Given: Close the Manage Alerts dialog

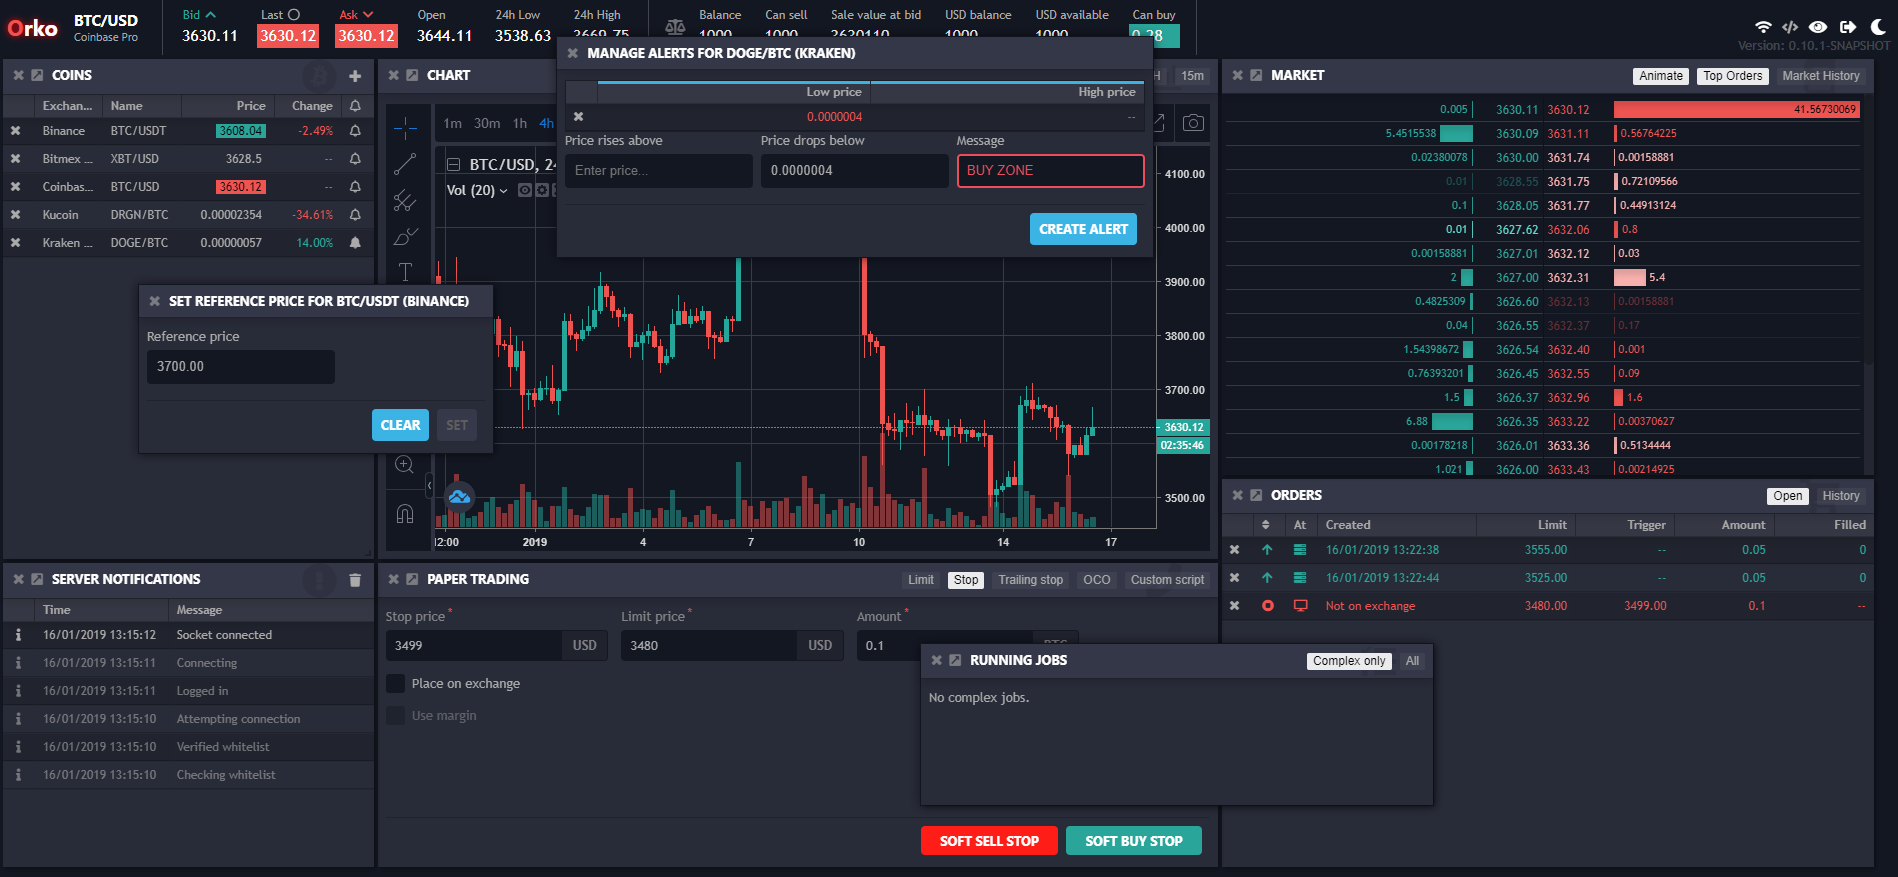Looking at the screenshot, I should [573, 53].
